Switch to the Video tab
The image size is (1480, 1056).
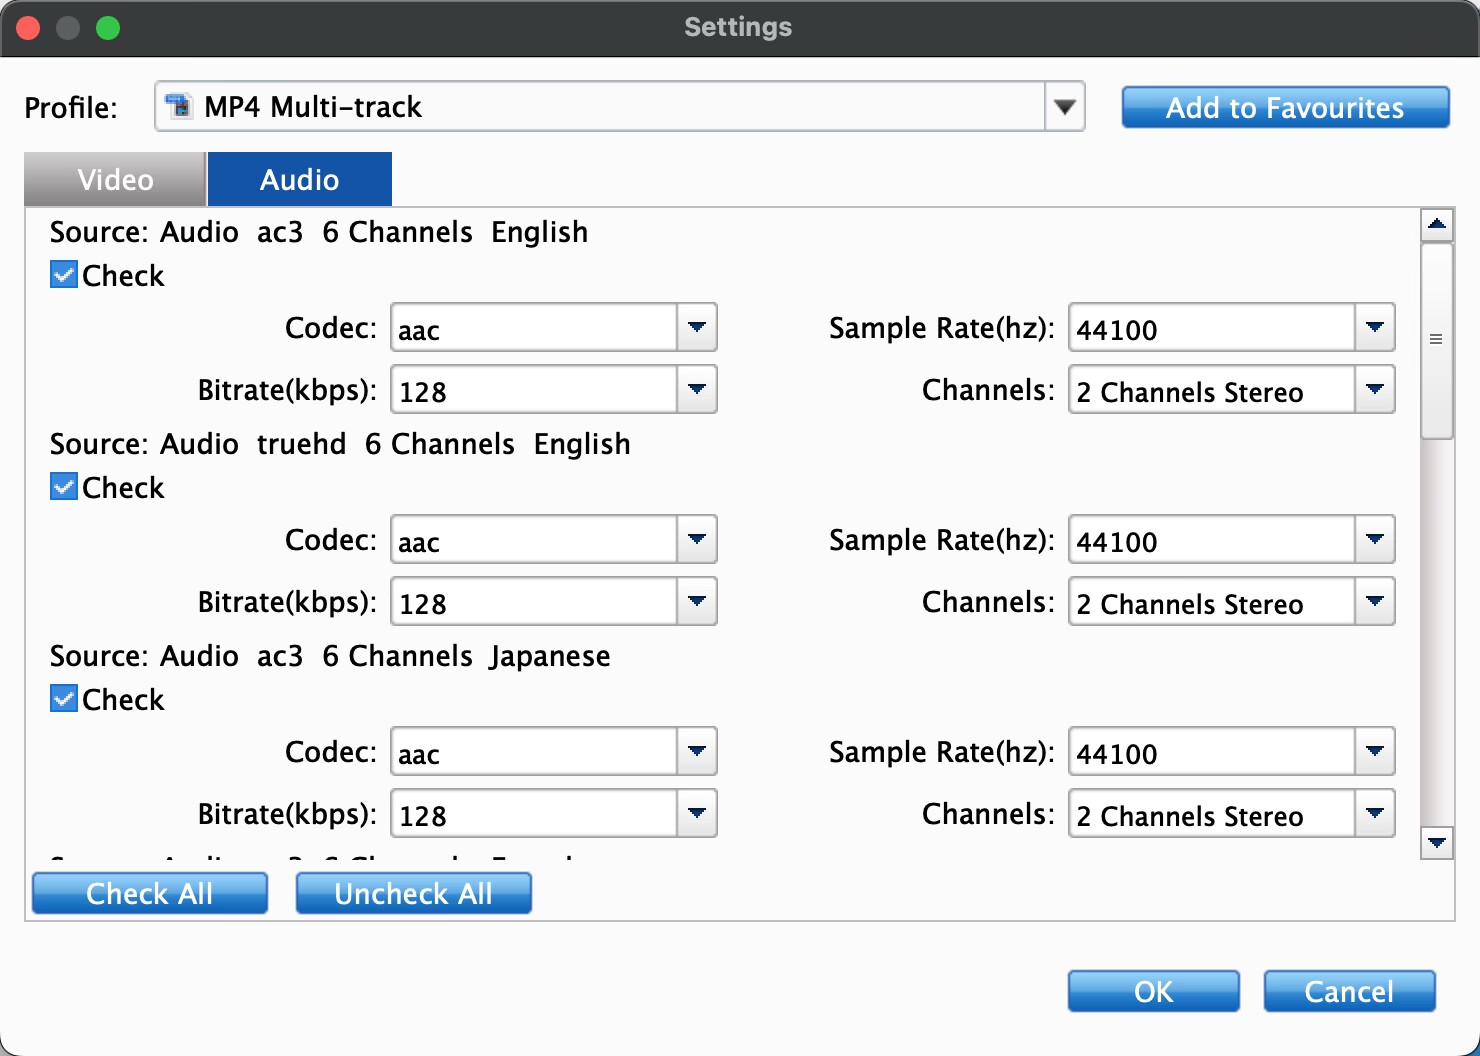115,179
